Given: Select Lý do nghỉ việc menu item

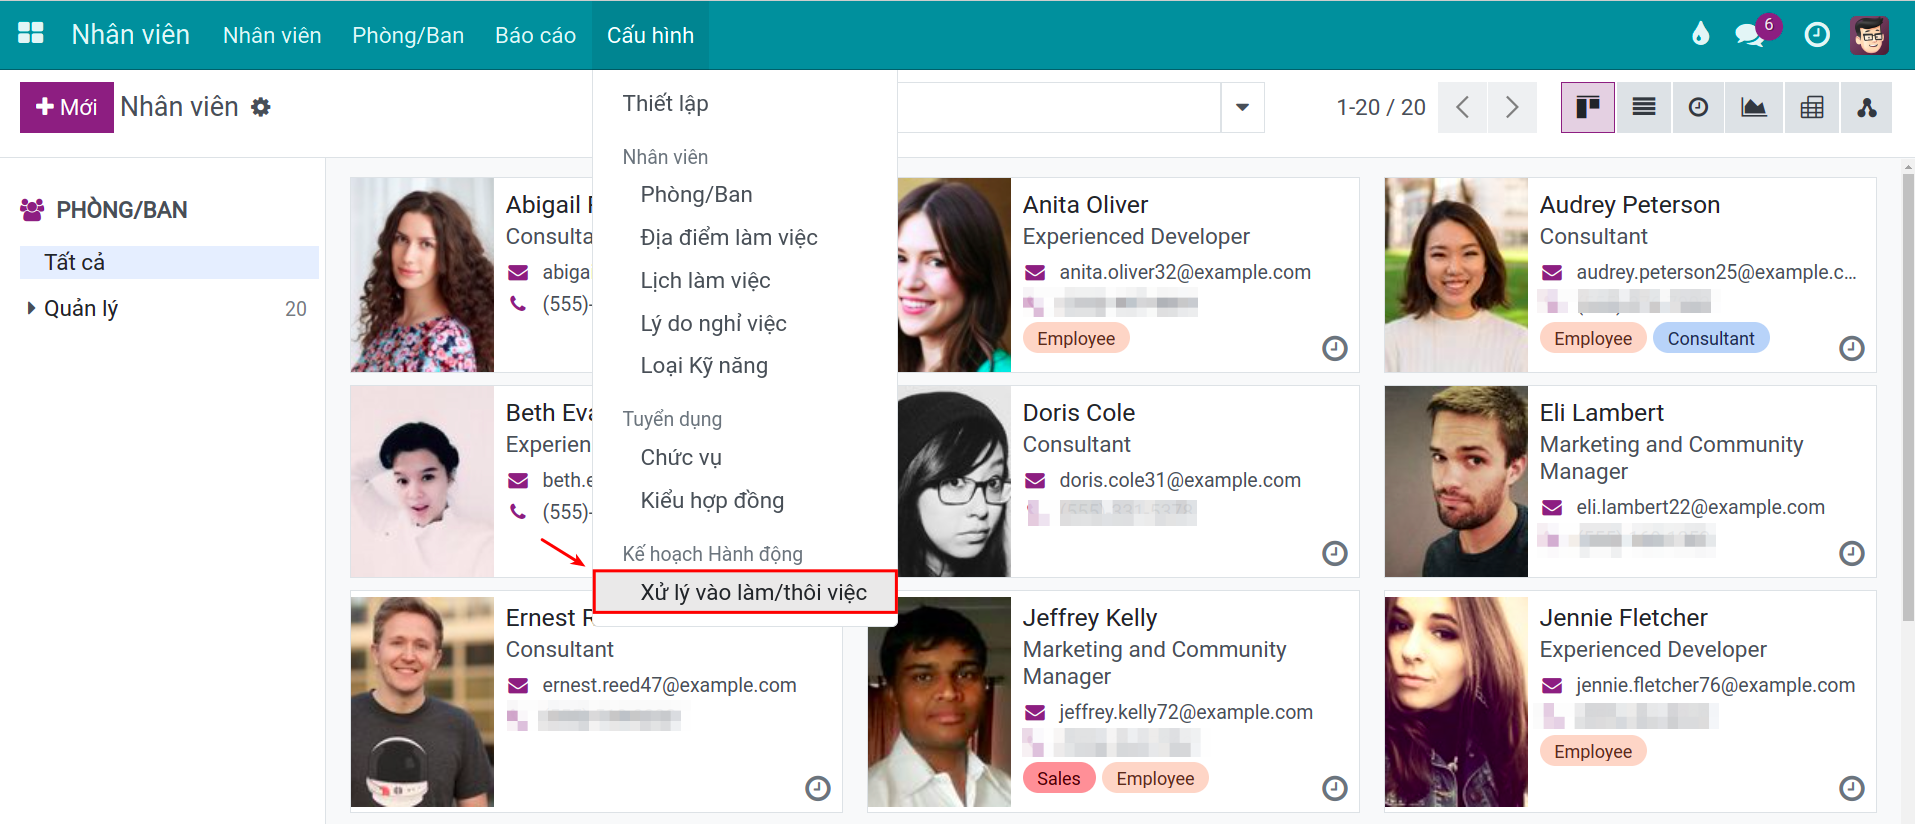Looking at the screenshot, I should click(713, 323).
